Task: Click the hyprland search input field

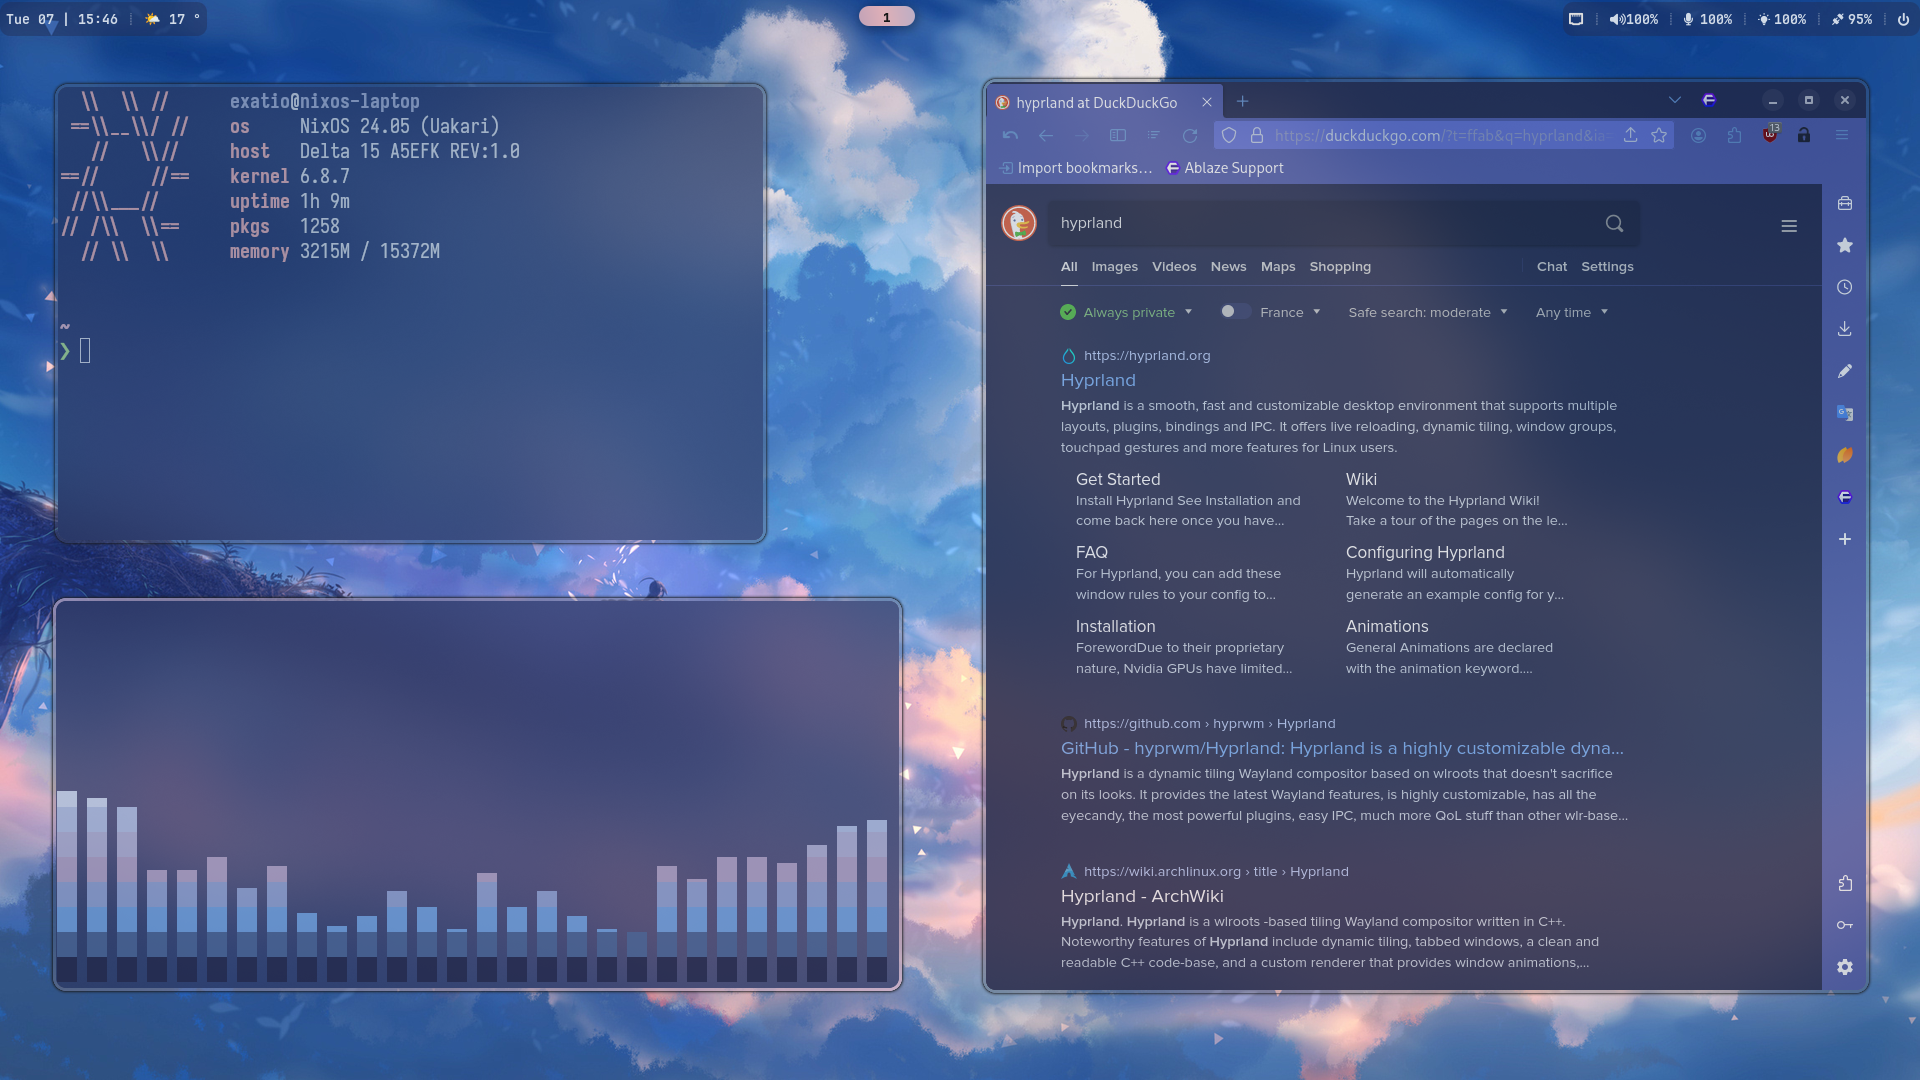Action: pyautogui.click(x=1320, y=223)
